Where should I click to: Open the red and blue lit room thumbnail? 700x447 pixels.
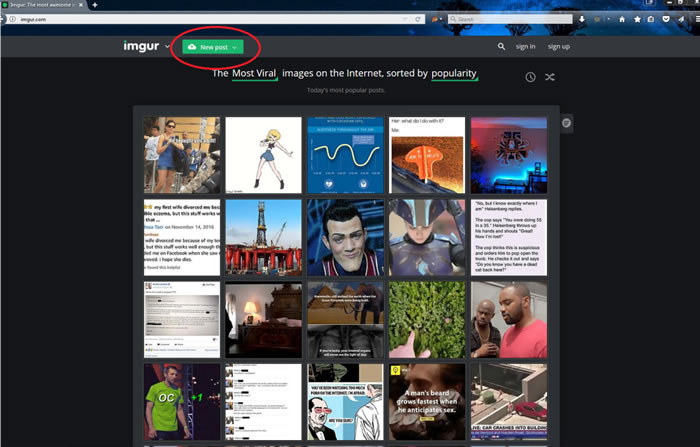pos(508,155)
